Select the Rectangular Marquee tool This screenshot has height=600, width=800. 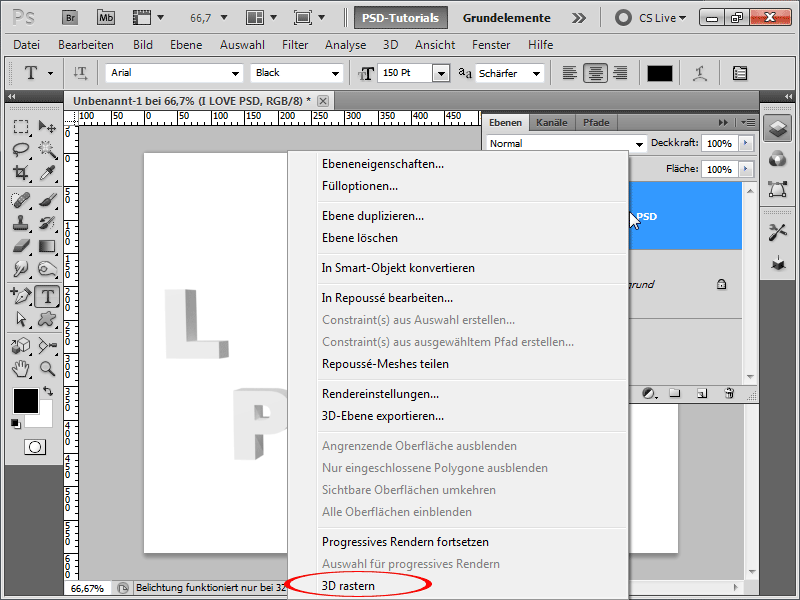pos(21,126)
